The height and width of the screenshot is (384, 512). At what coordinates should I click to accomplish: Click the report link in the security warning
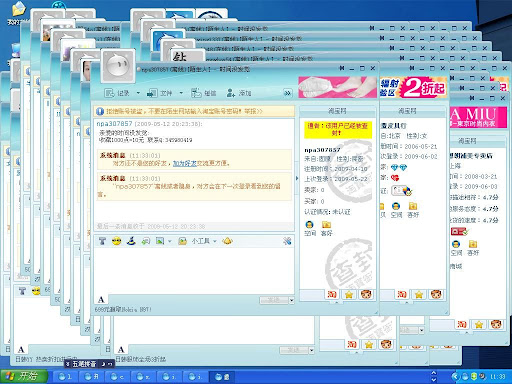coord(254,111)
